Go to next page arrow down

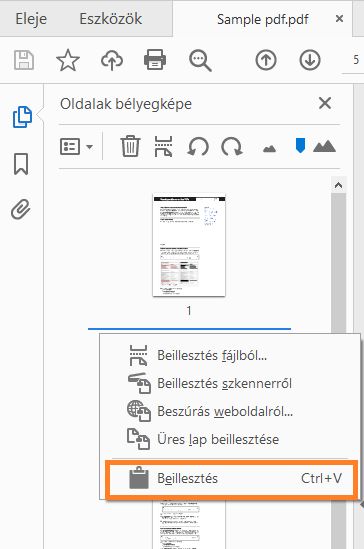point(310,60)
